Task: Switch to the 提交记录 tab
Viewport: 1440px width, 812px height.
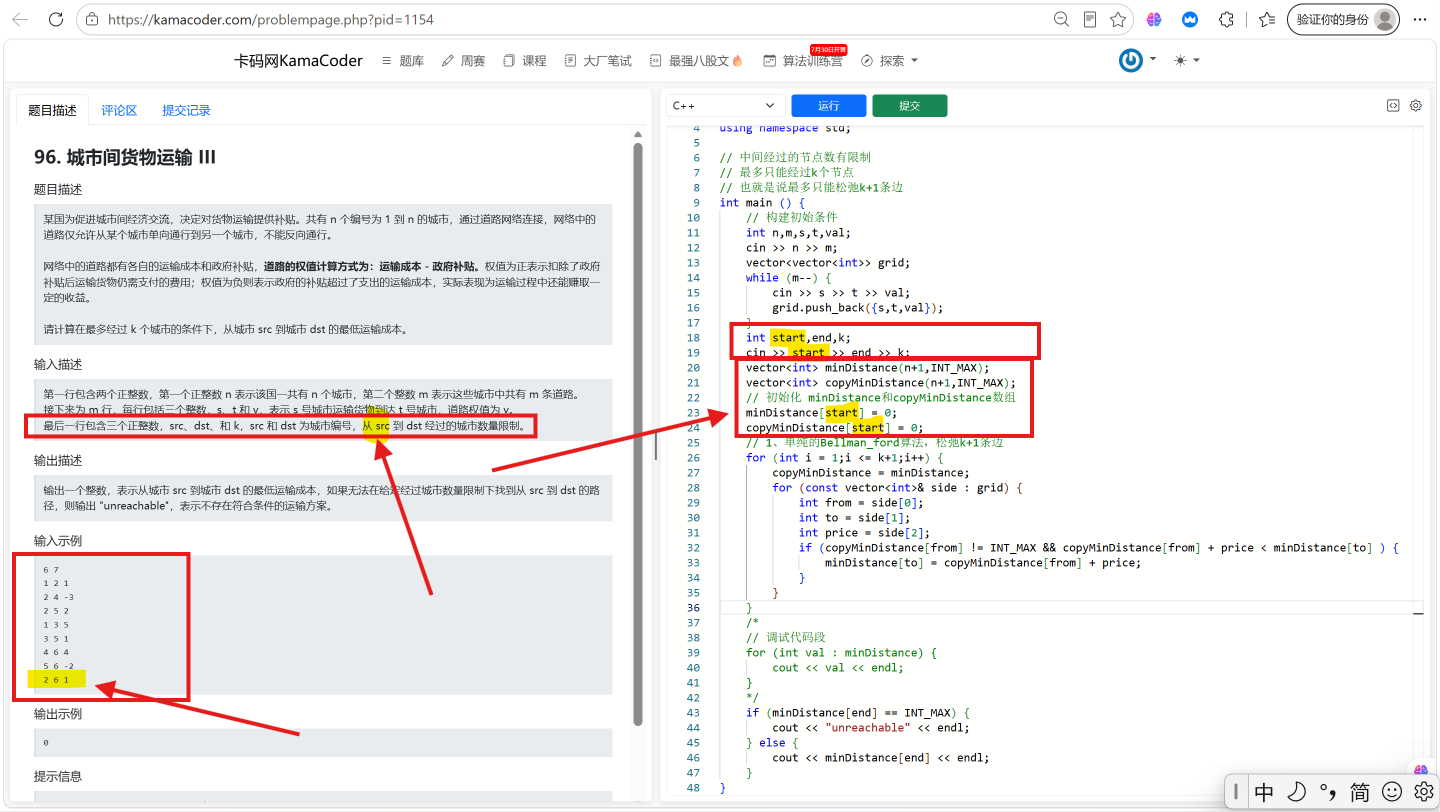Action: 186,111
